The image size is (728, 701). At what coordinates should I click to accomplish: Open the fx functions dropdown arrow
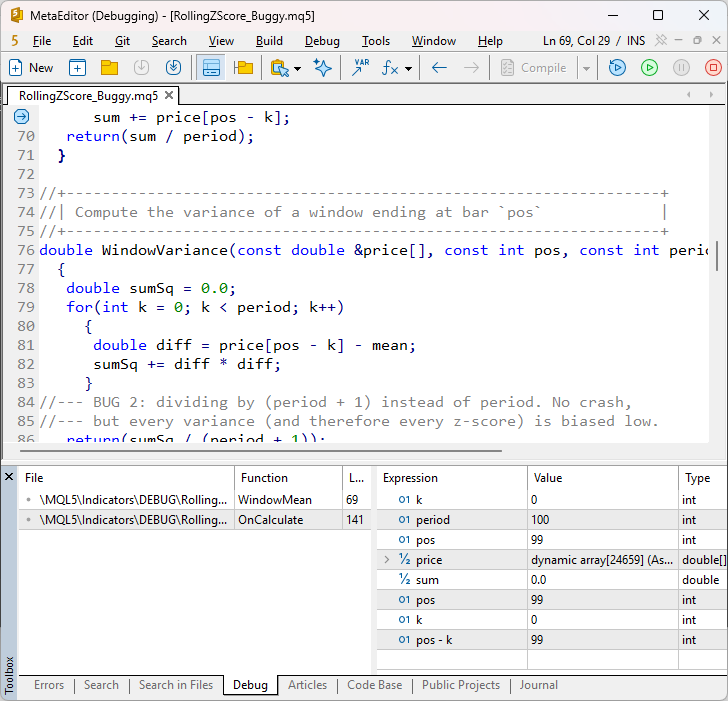click(408, 69)
